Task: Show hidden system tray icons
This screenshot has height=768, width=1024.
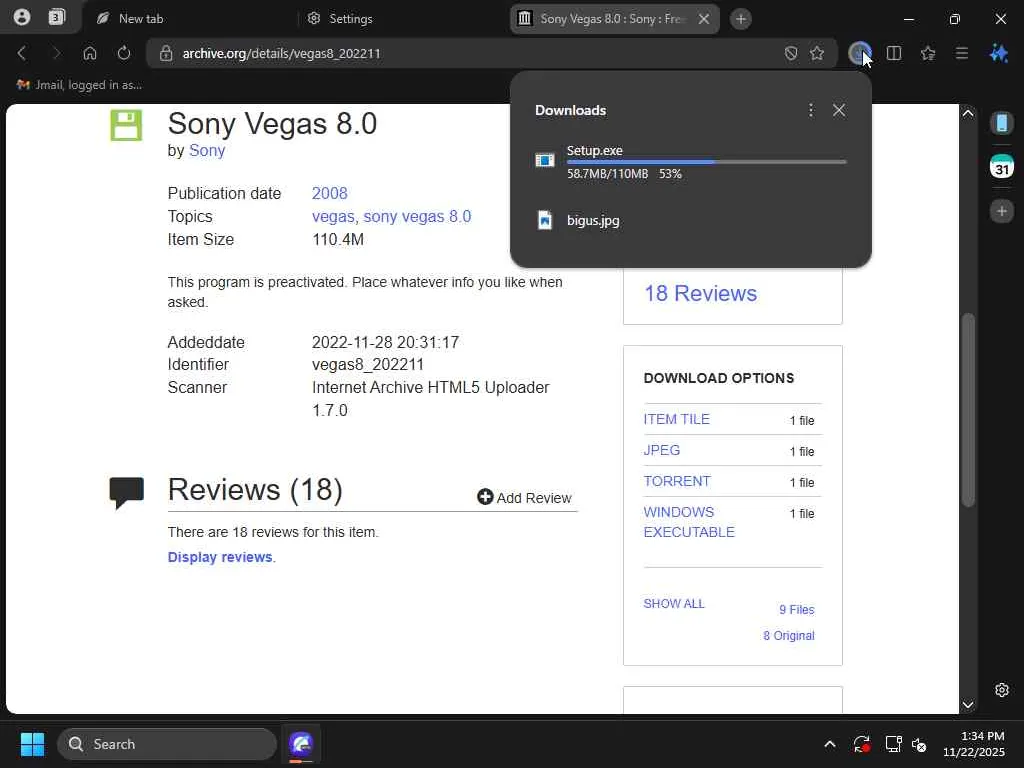Action: [829, 744]
